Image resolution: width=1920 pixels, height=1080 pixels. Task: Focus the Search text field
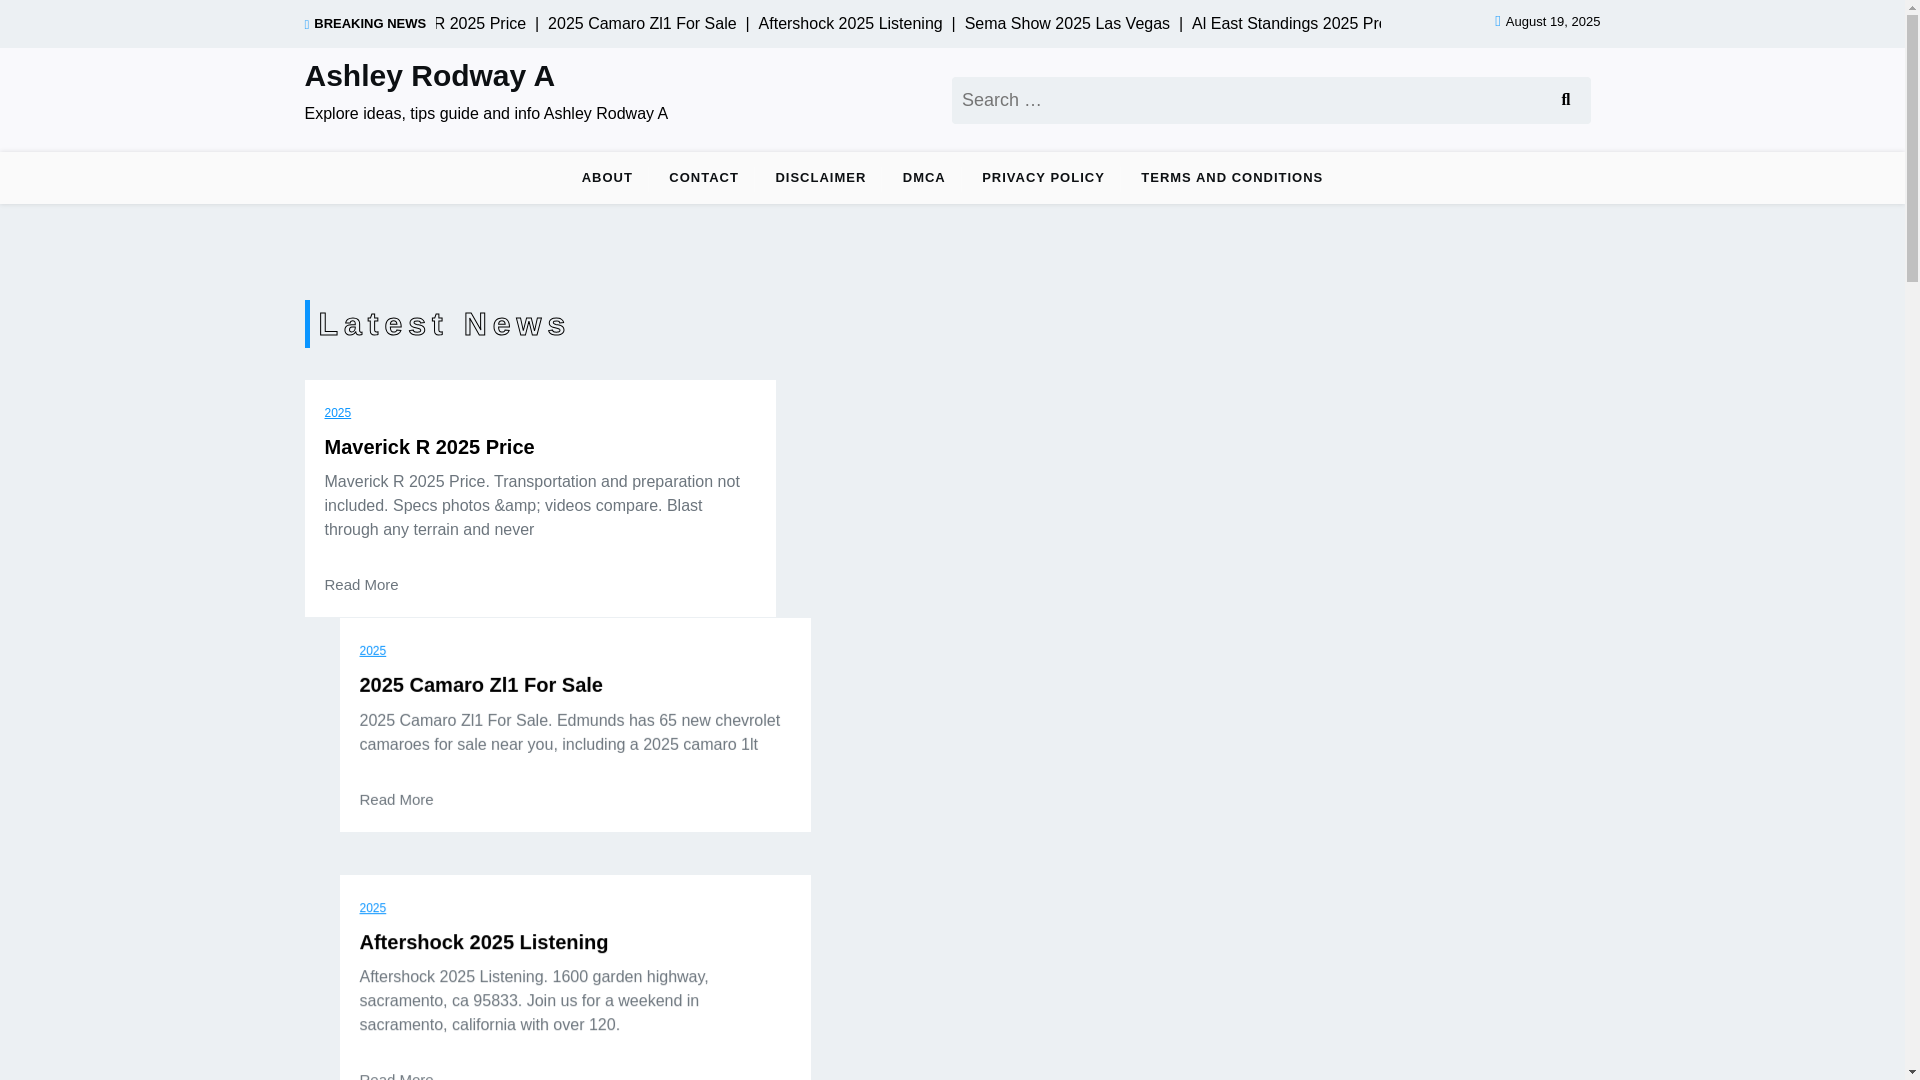[x=1247, y=100]
